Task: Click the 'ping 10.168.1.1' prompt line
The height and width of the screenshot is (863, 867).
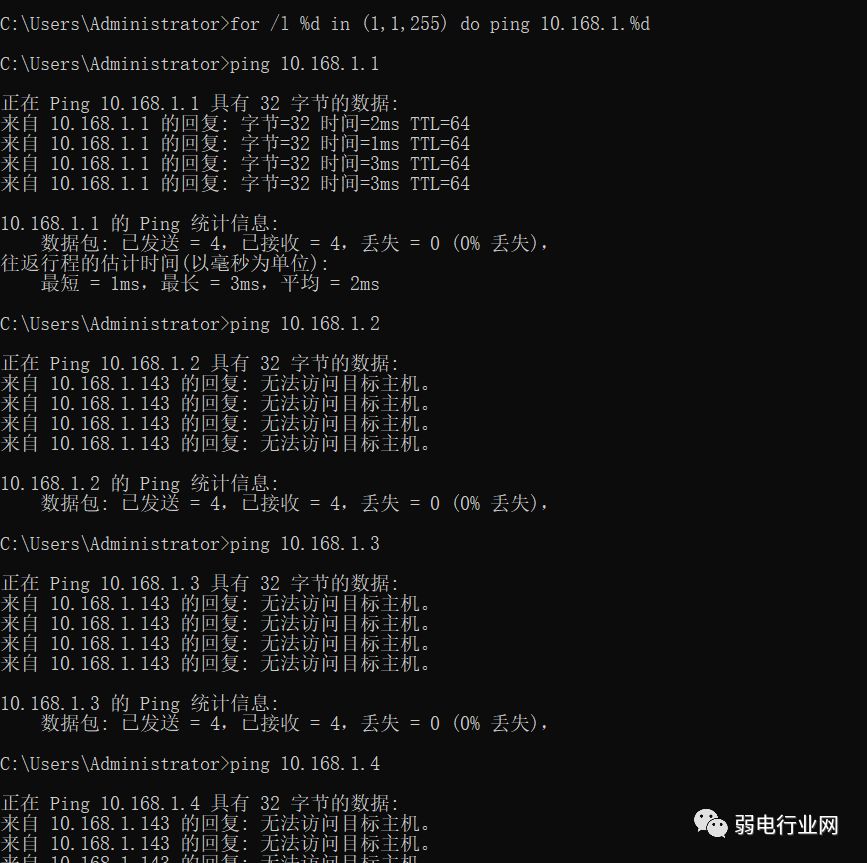Action: point(190,64)
